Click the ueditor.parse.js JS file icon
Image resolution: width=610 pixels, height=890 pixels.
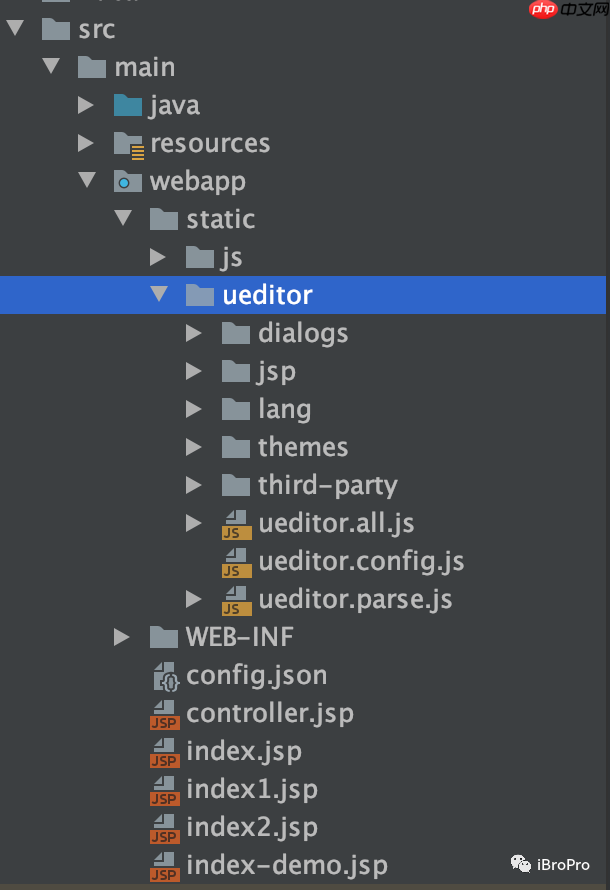237,601
